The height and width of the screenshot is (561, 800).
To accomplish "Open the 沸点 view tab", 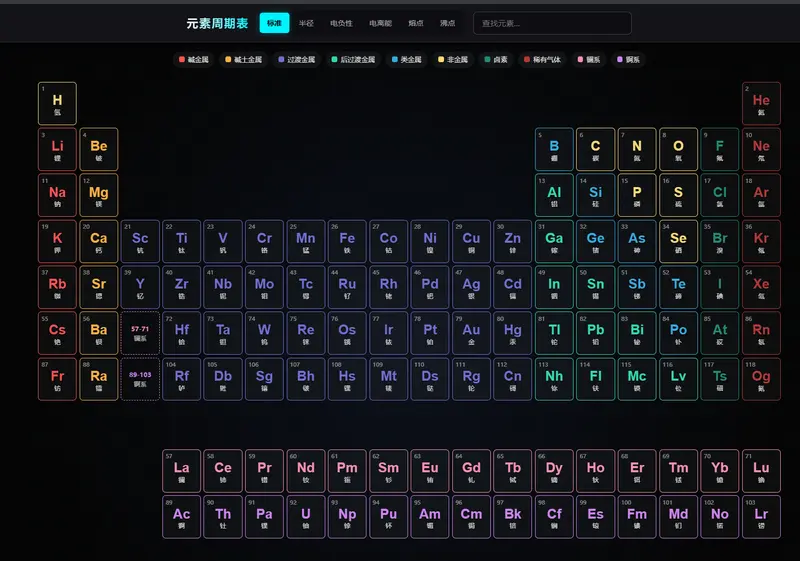I will coord(447,23).
